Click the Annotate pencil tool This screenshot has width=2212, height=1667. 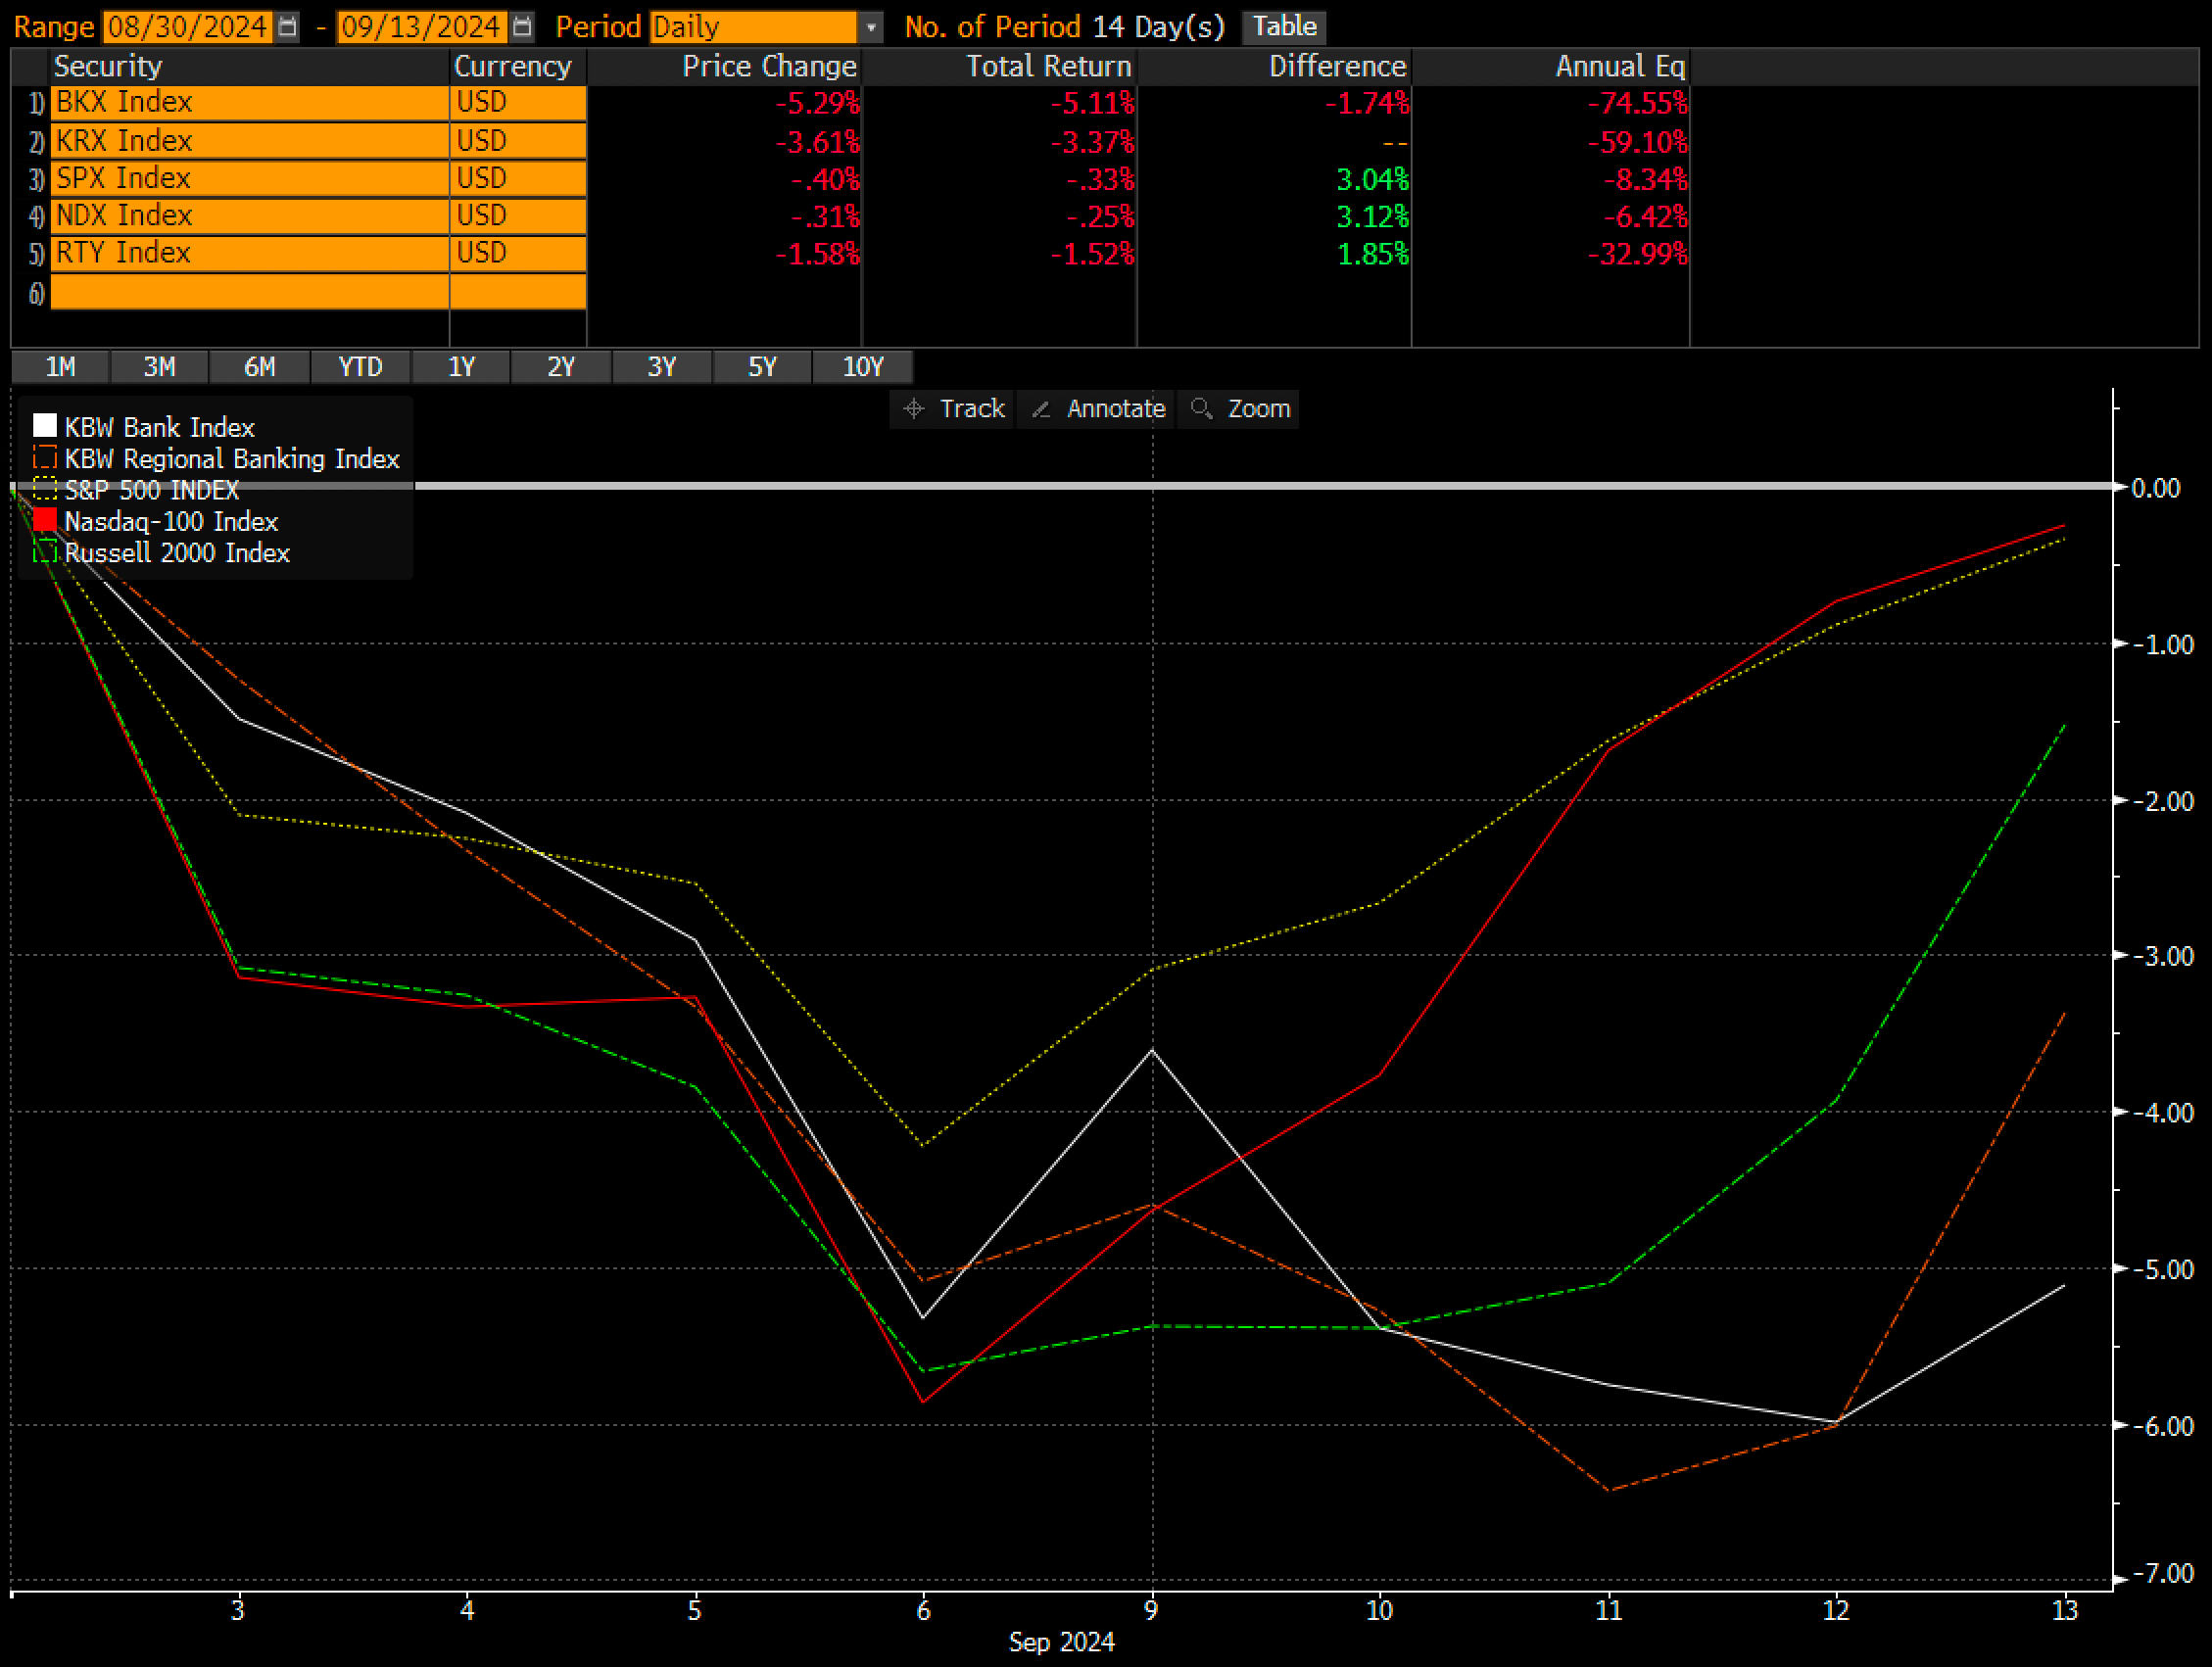coord(1097,409)
